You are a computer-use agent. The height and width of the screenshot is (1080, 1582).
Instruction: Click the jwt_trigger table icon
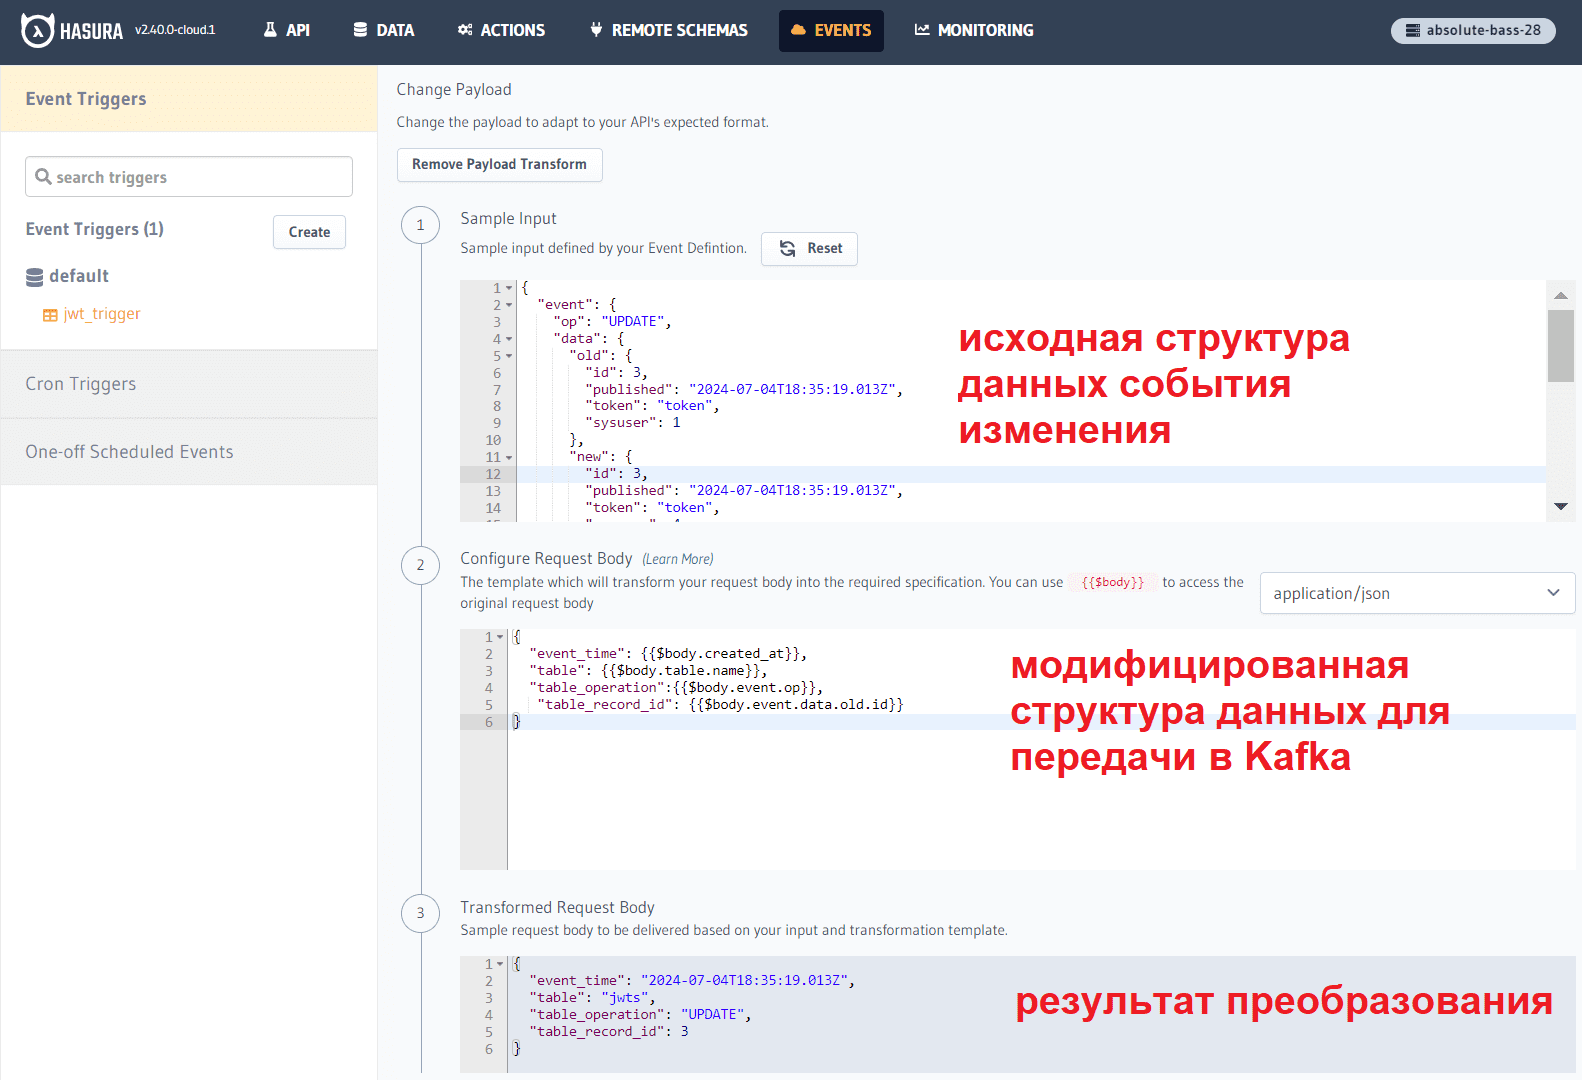click(x=50, y=315)
